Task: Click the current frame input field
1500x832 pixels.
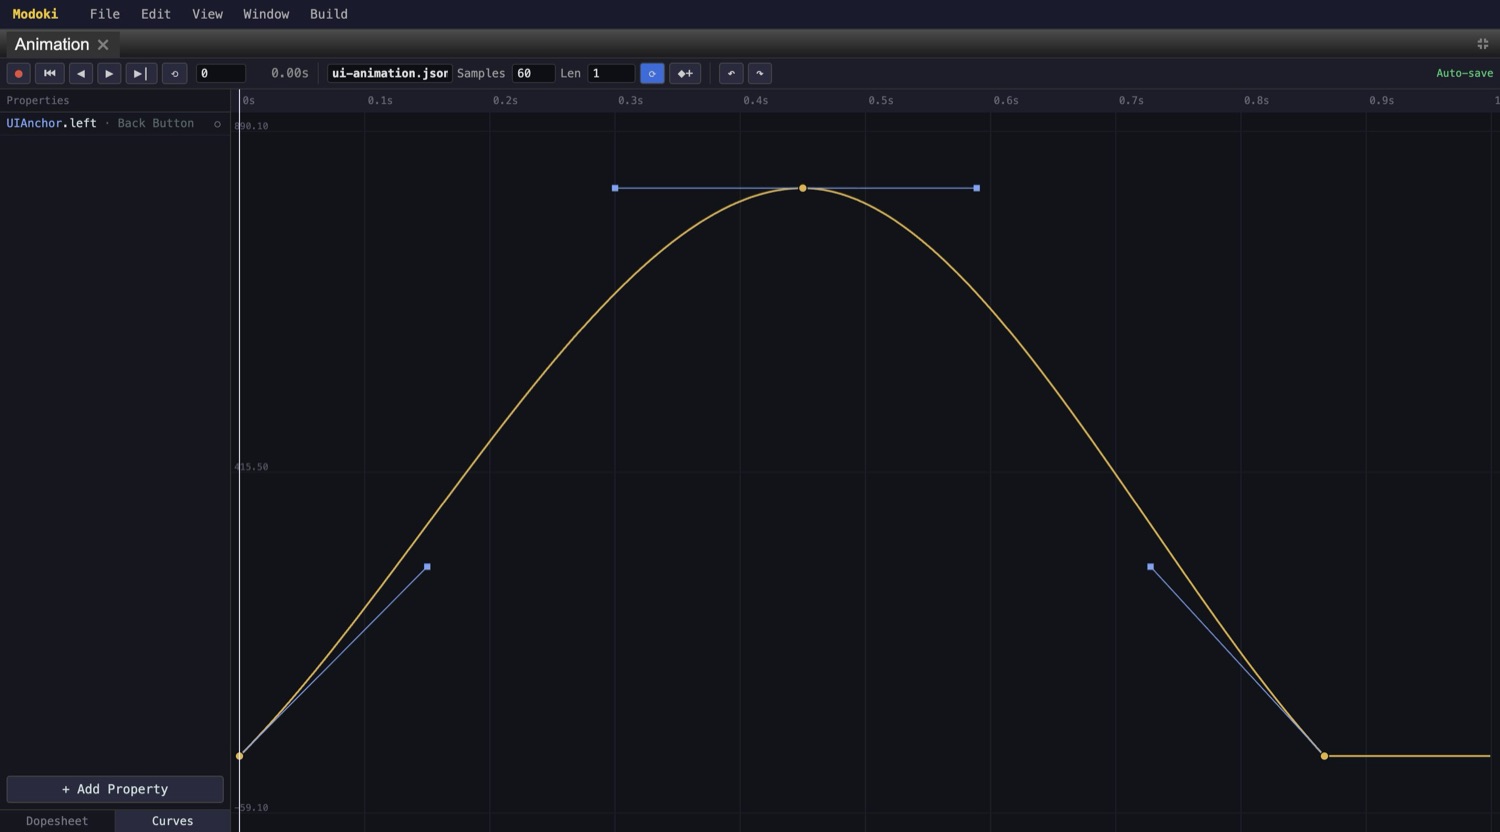Action: [221, 73]
